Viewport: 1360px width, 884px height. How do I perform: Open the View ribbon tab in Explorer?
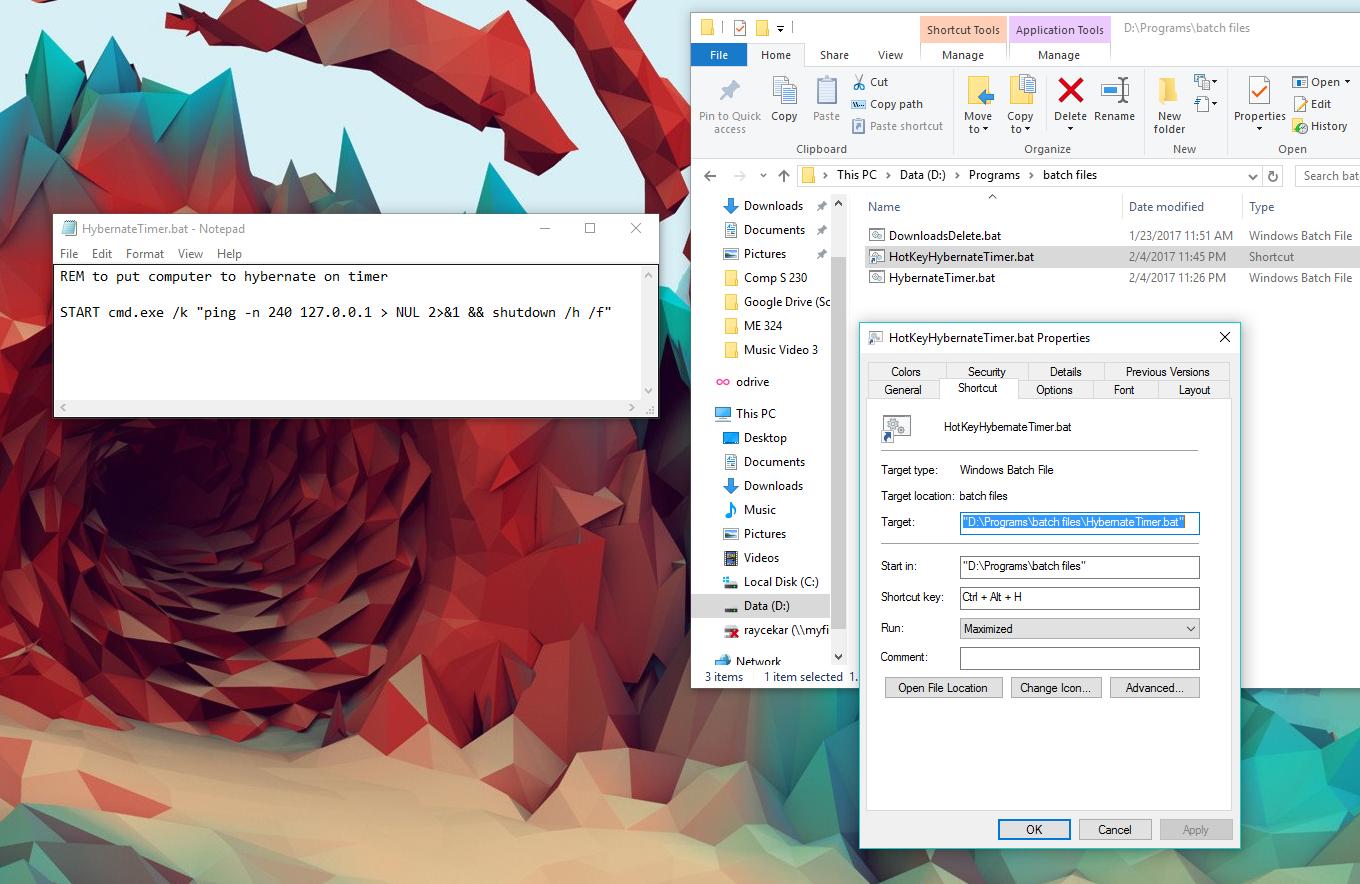pyautogui.click(x=890, y=55)
